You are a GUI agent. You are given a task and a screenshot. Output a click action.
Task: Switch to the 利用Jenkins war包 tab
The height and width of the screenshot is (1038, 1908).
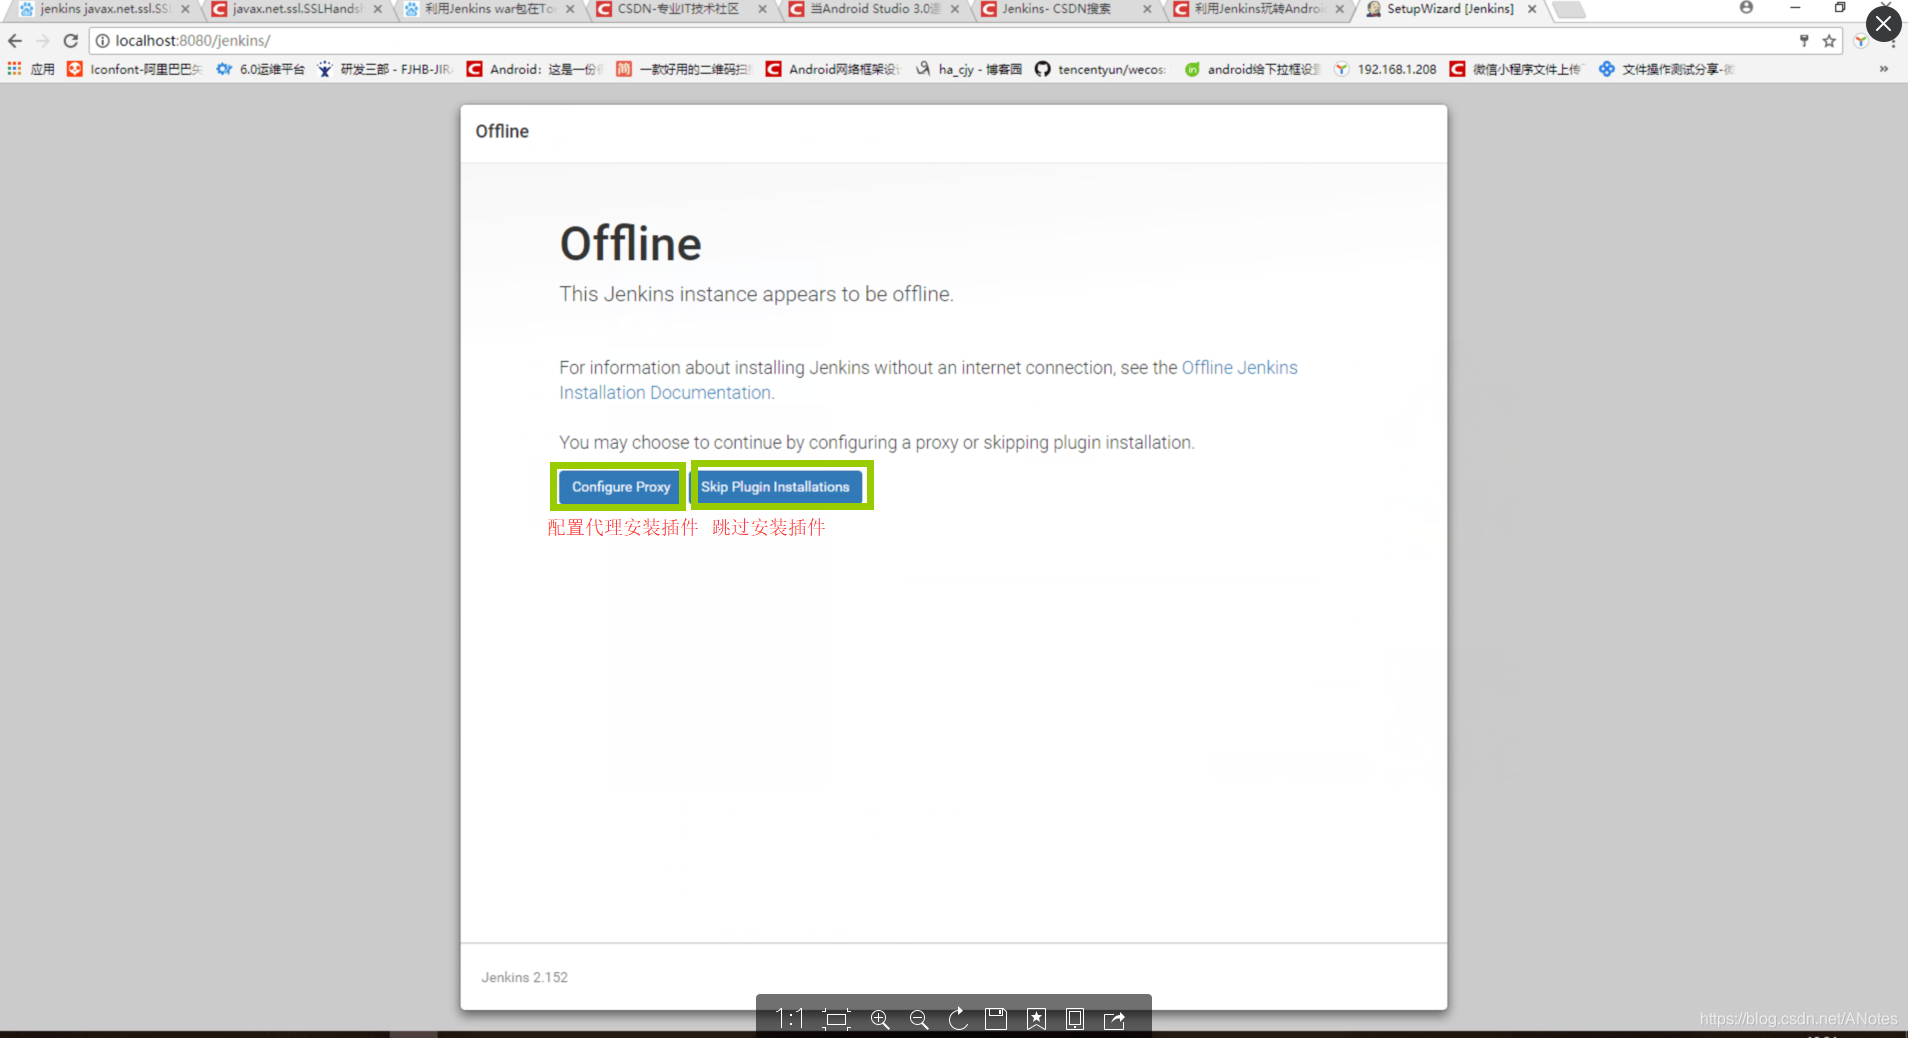(488, 9)
